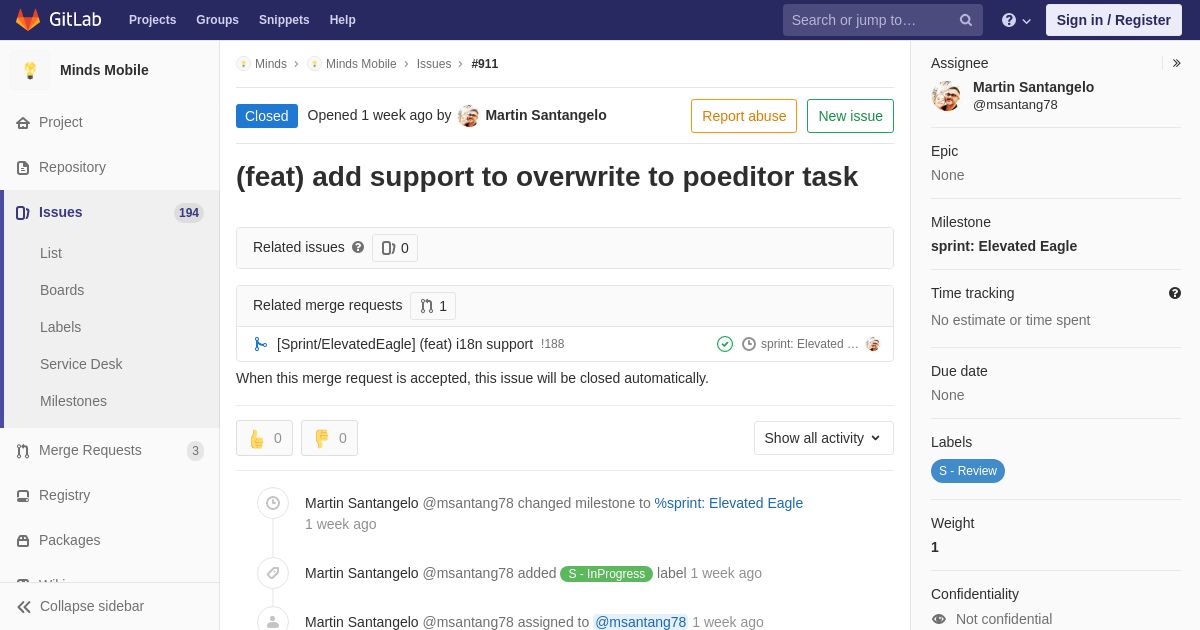Click the #911 breadcrumb item

(485, 64)
